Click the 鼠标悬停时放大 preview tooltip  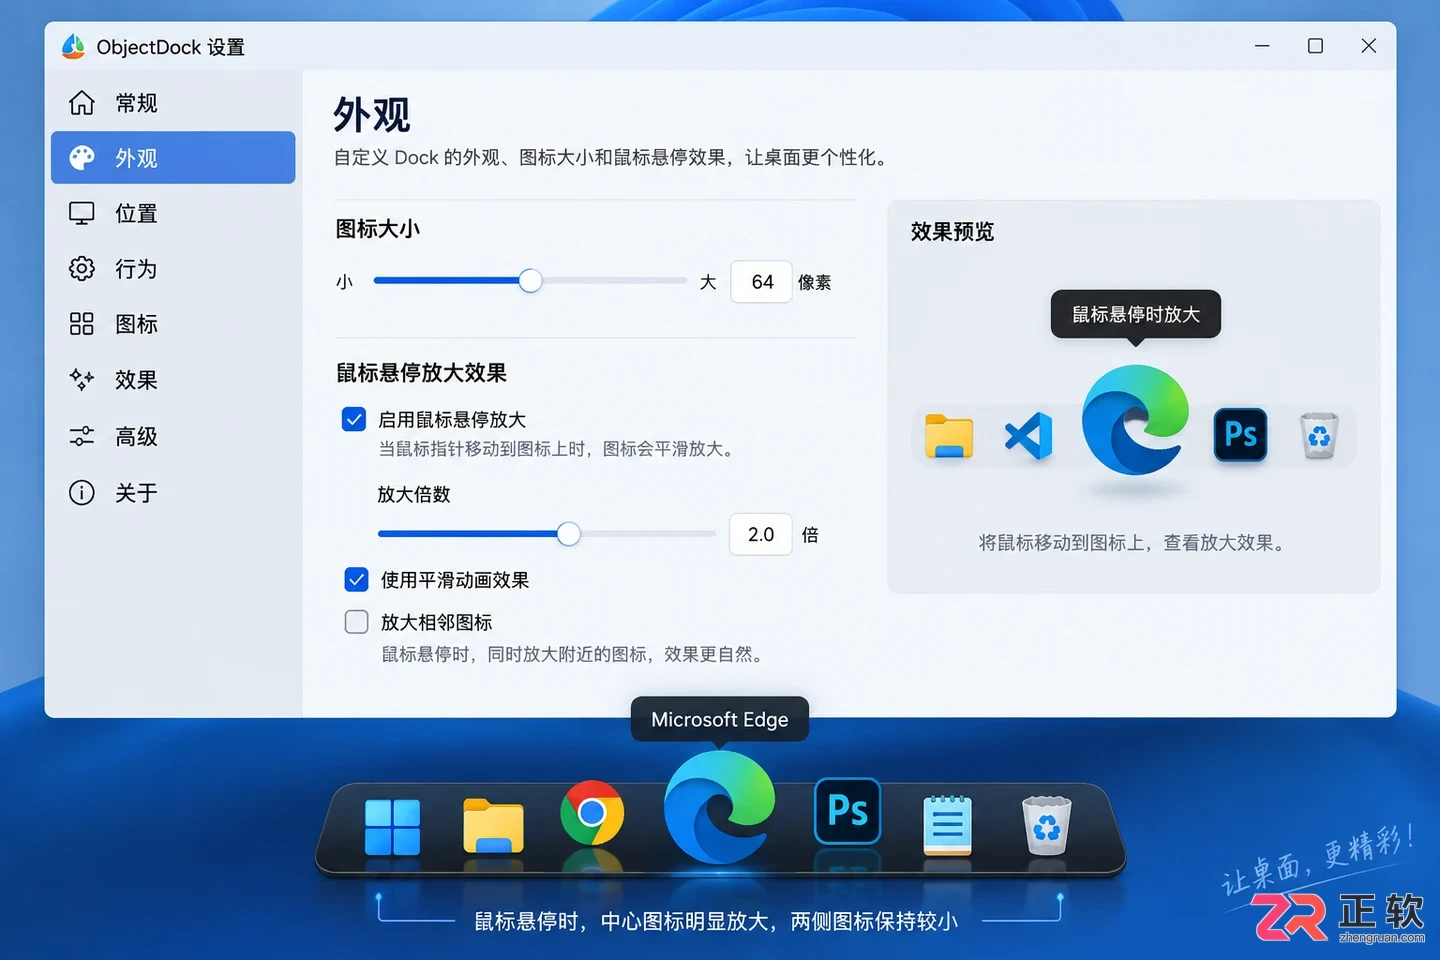coord(1136,314)
